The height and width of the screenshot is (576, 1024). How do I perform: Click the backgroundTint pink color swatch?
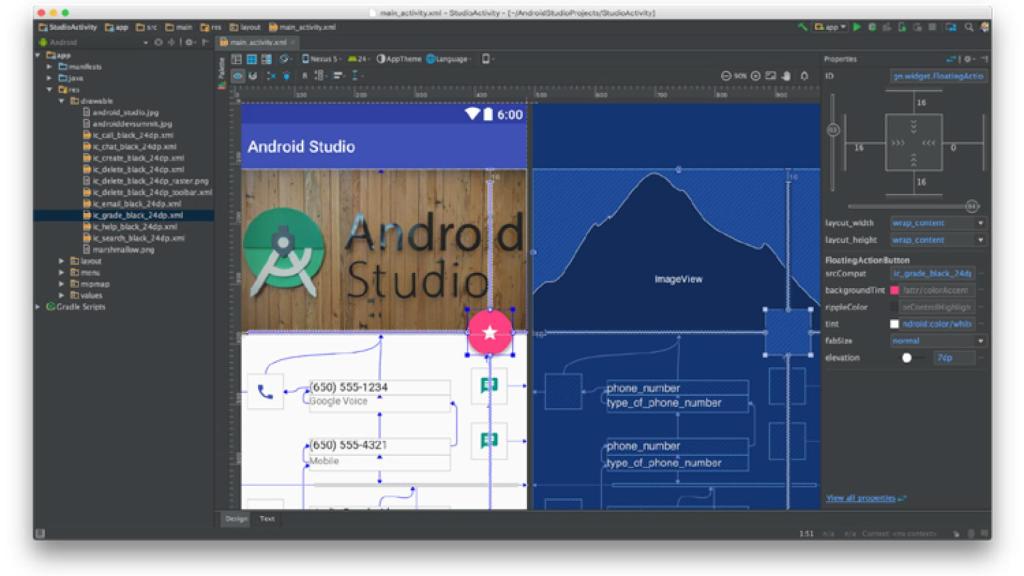tap(893, 290)
